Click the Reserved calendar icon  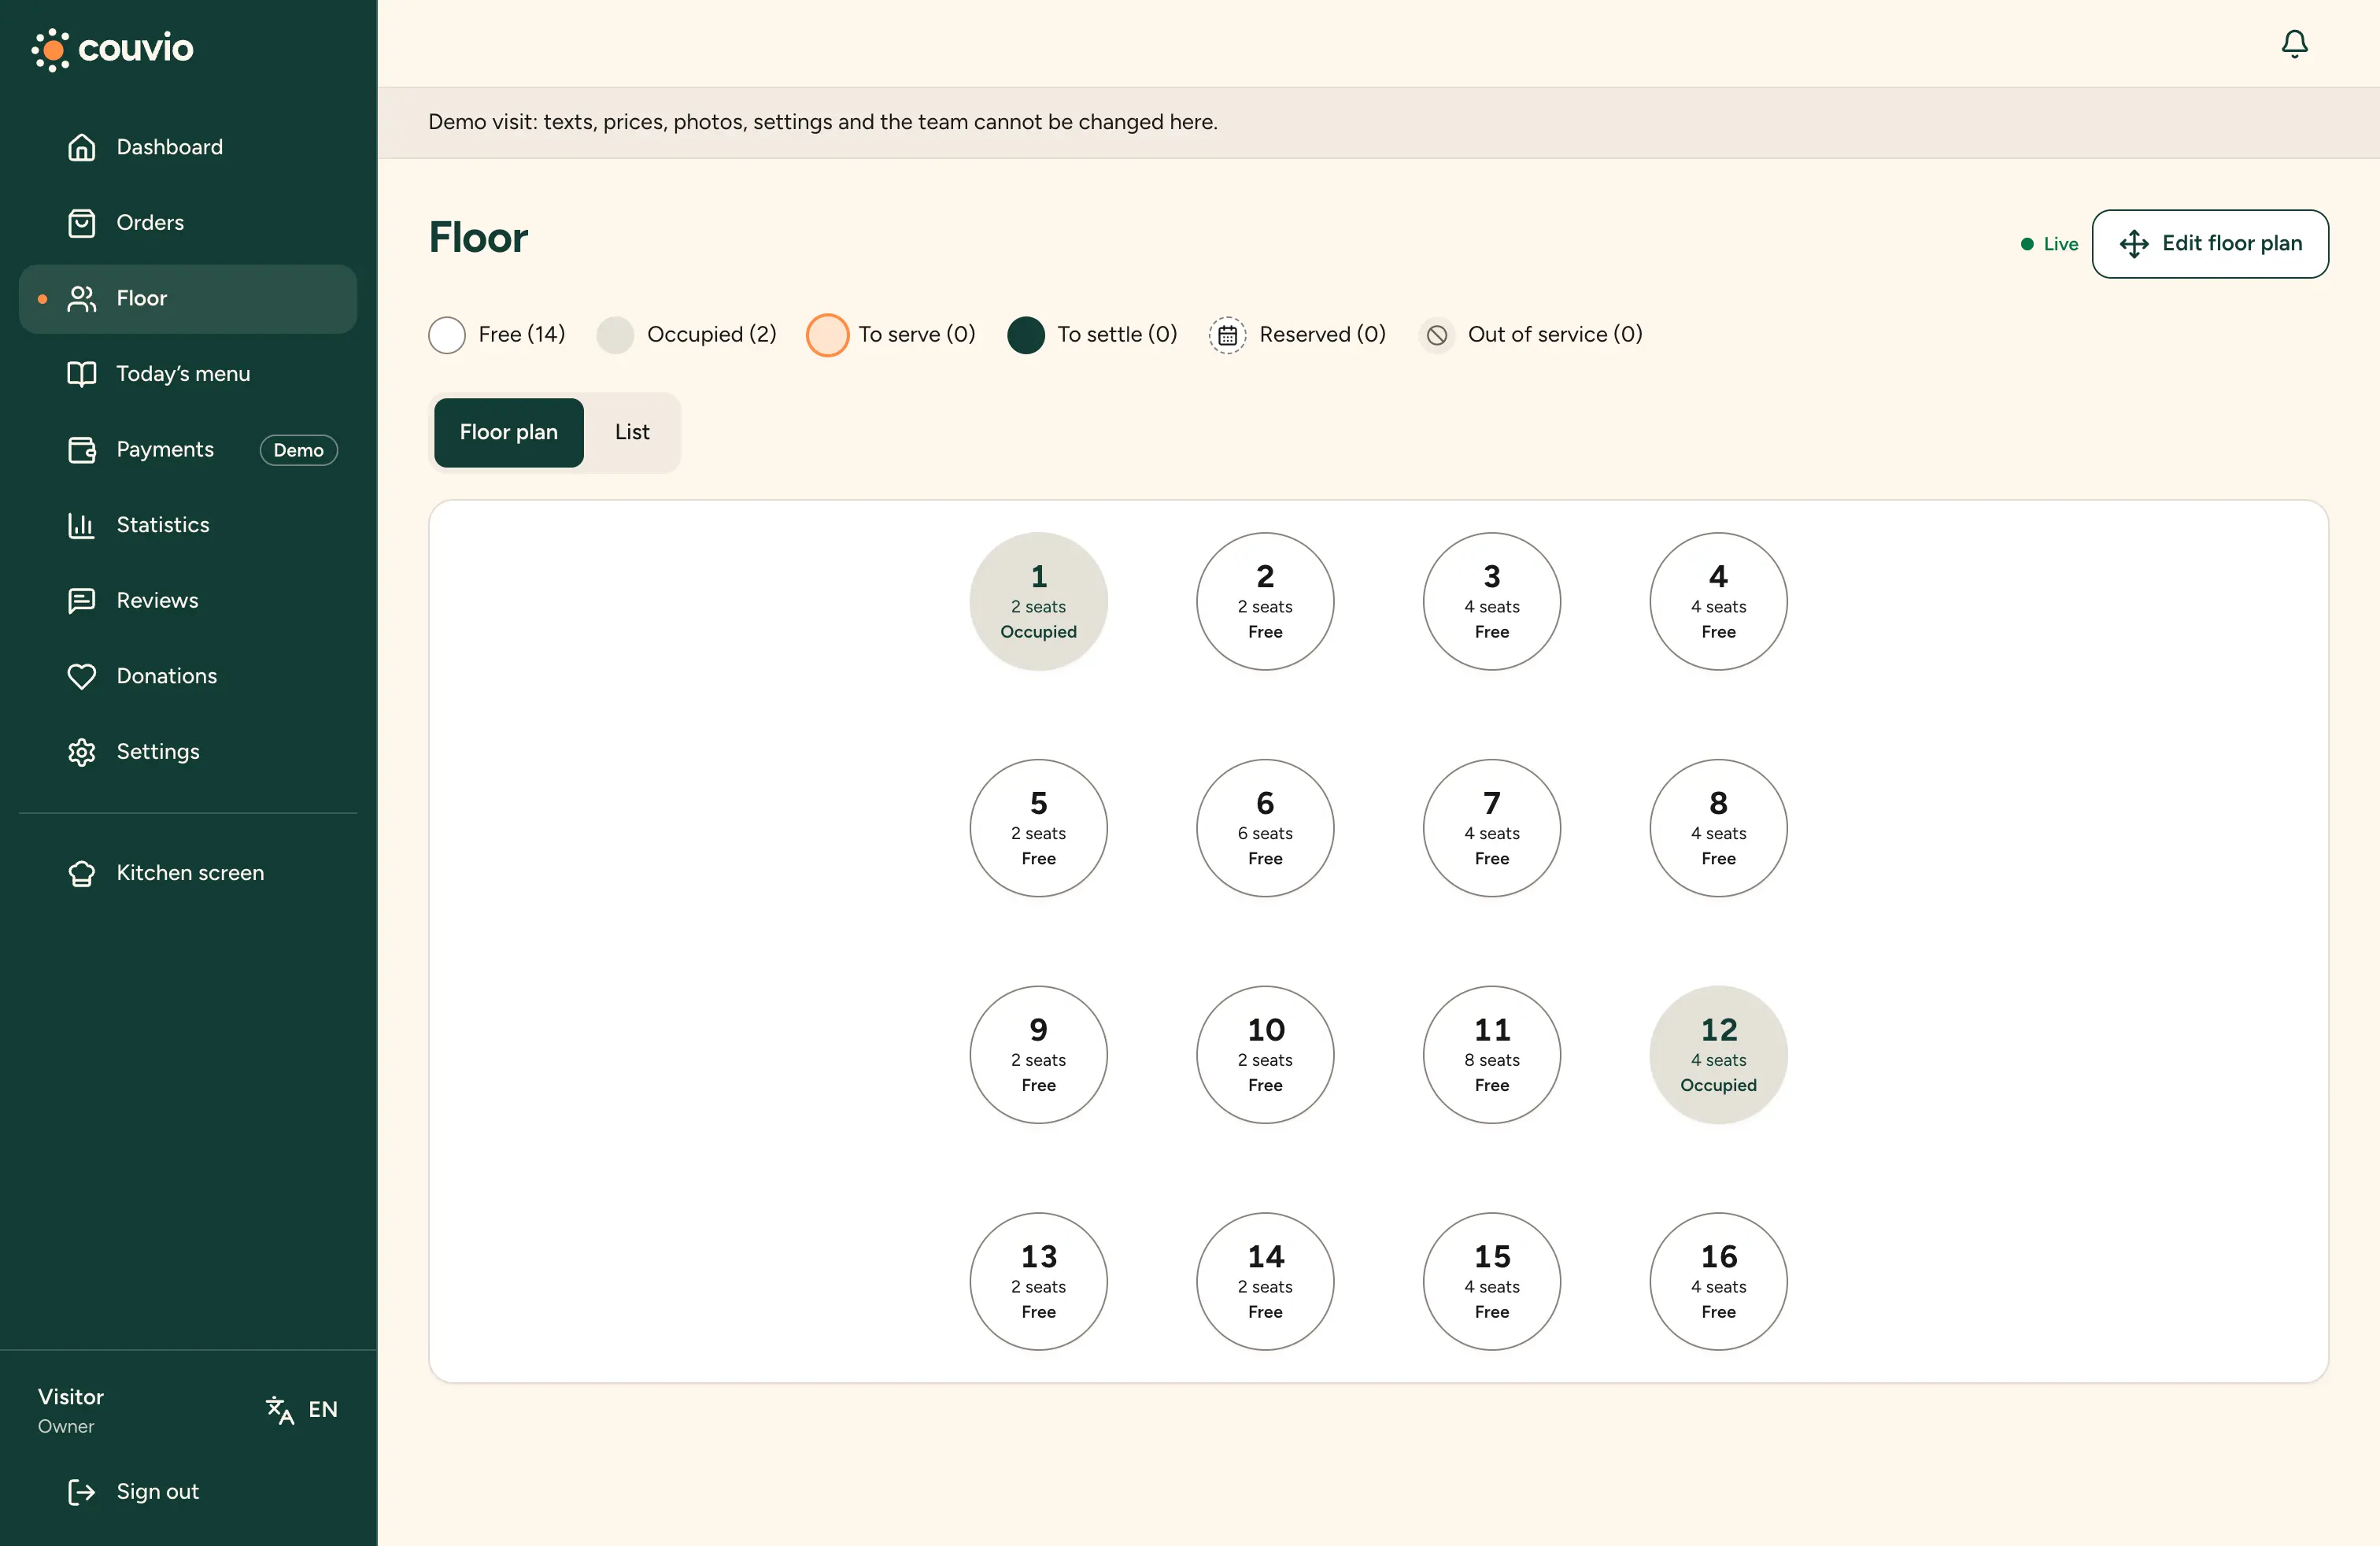tap(1227, 335)
